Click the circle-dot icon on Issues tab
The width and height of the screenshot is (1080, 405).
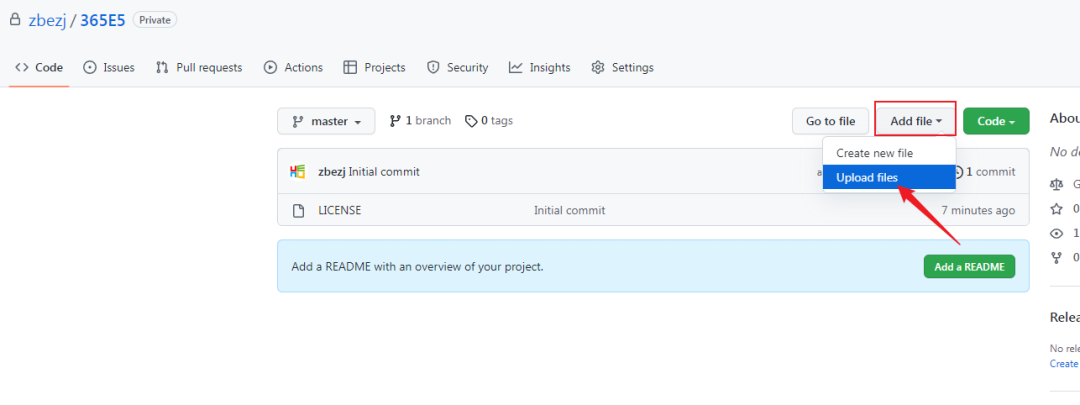(x=90, y=68)
